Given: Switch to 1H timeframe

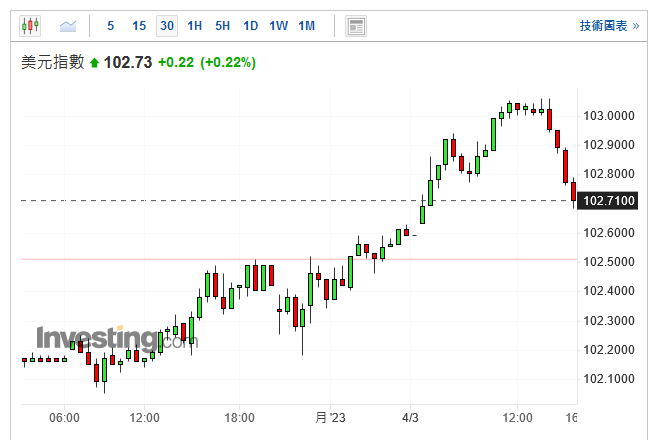Looking at the screenshot, I should tap(194, 26).
